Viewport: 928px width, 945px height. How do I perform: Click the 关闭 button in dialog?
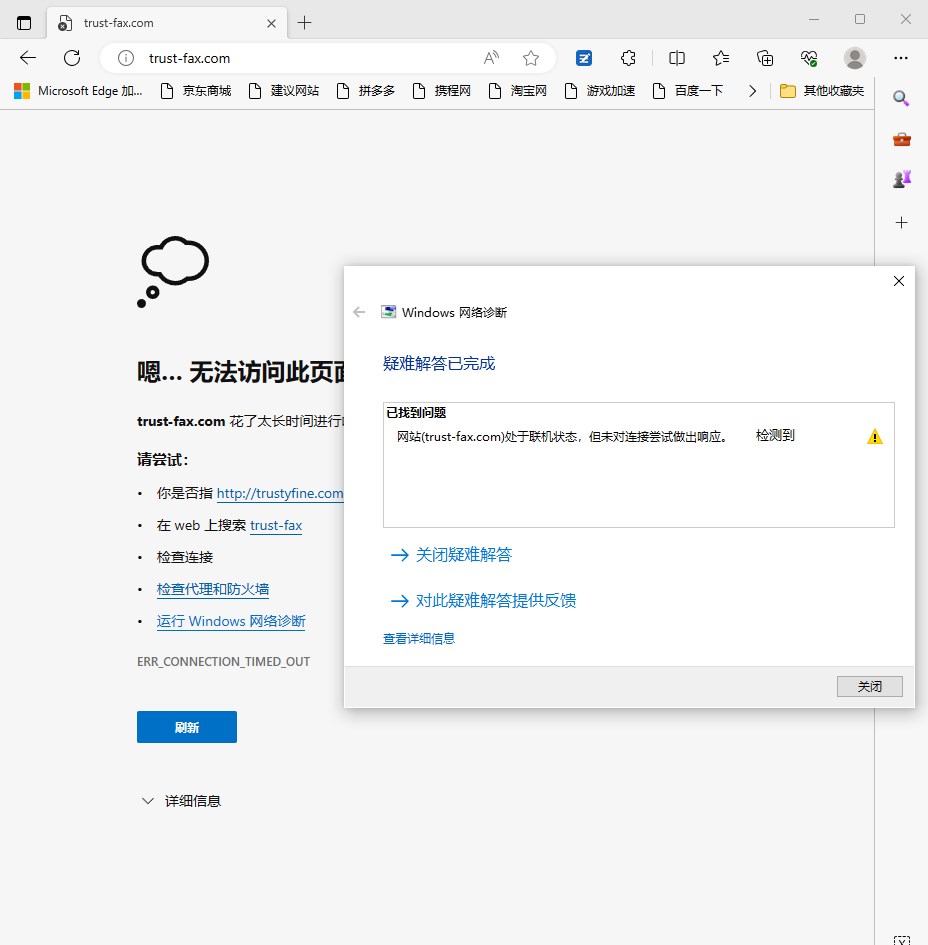point(870,686)
